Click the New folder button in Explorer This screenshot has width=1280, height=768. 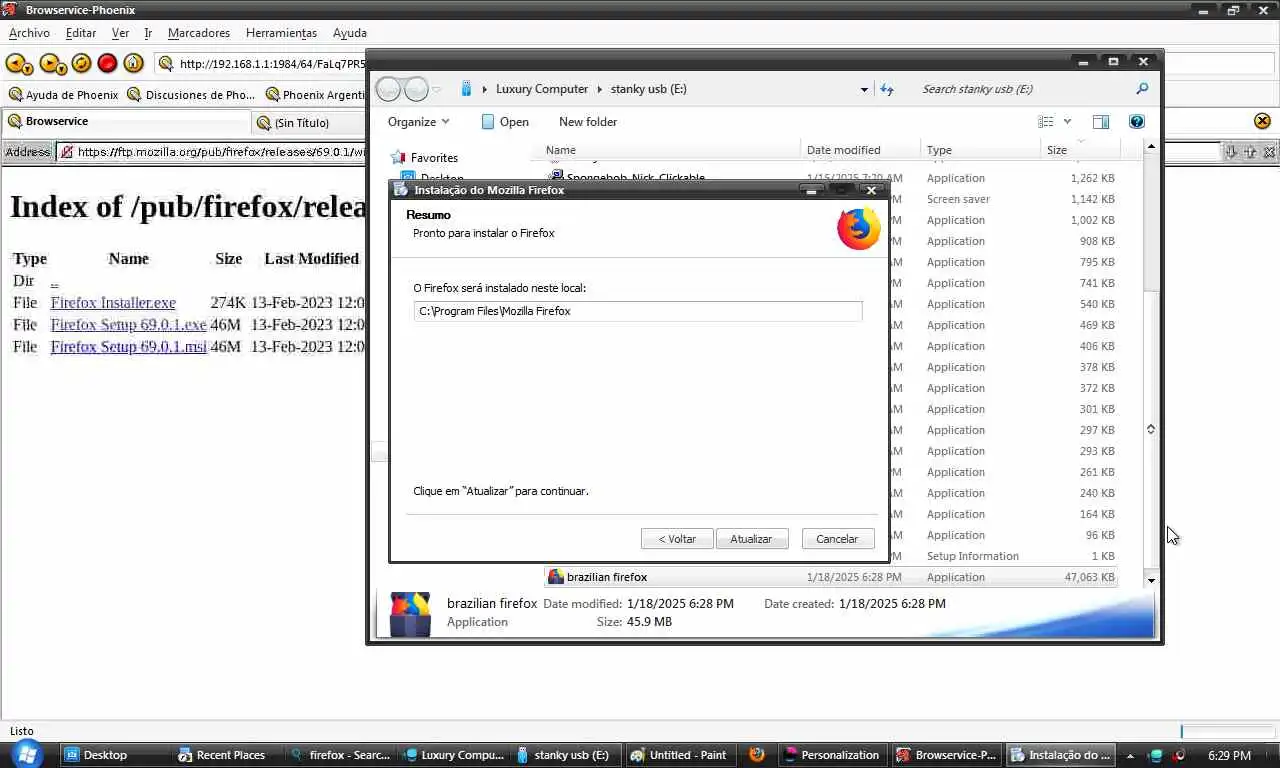point(588,122)
